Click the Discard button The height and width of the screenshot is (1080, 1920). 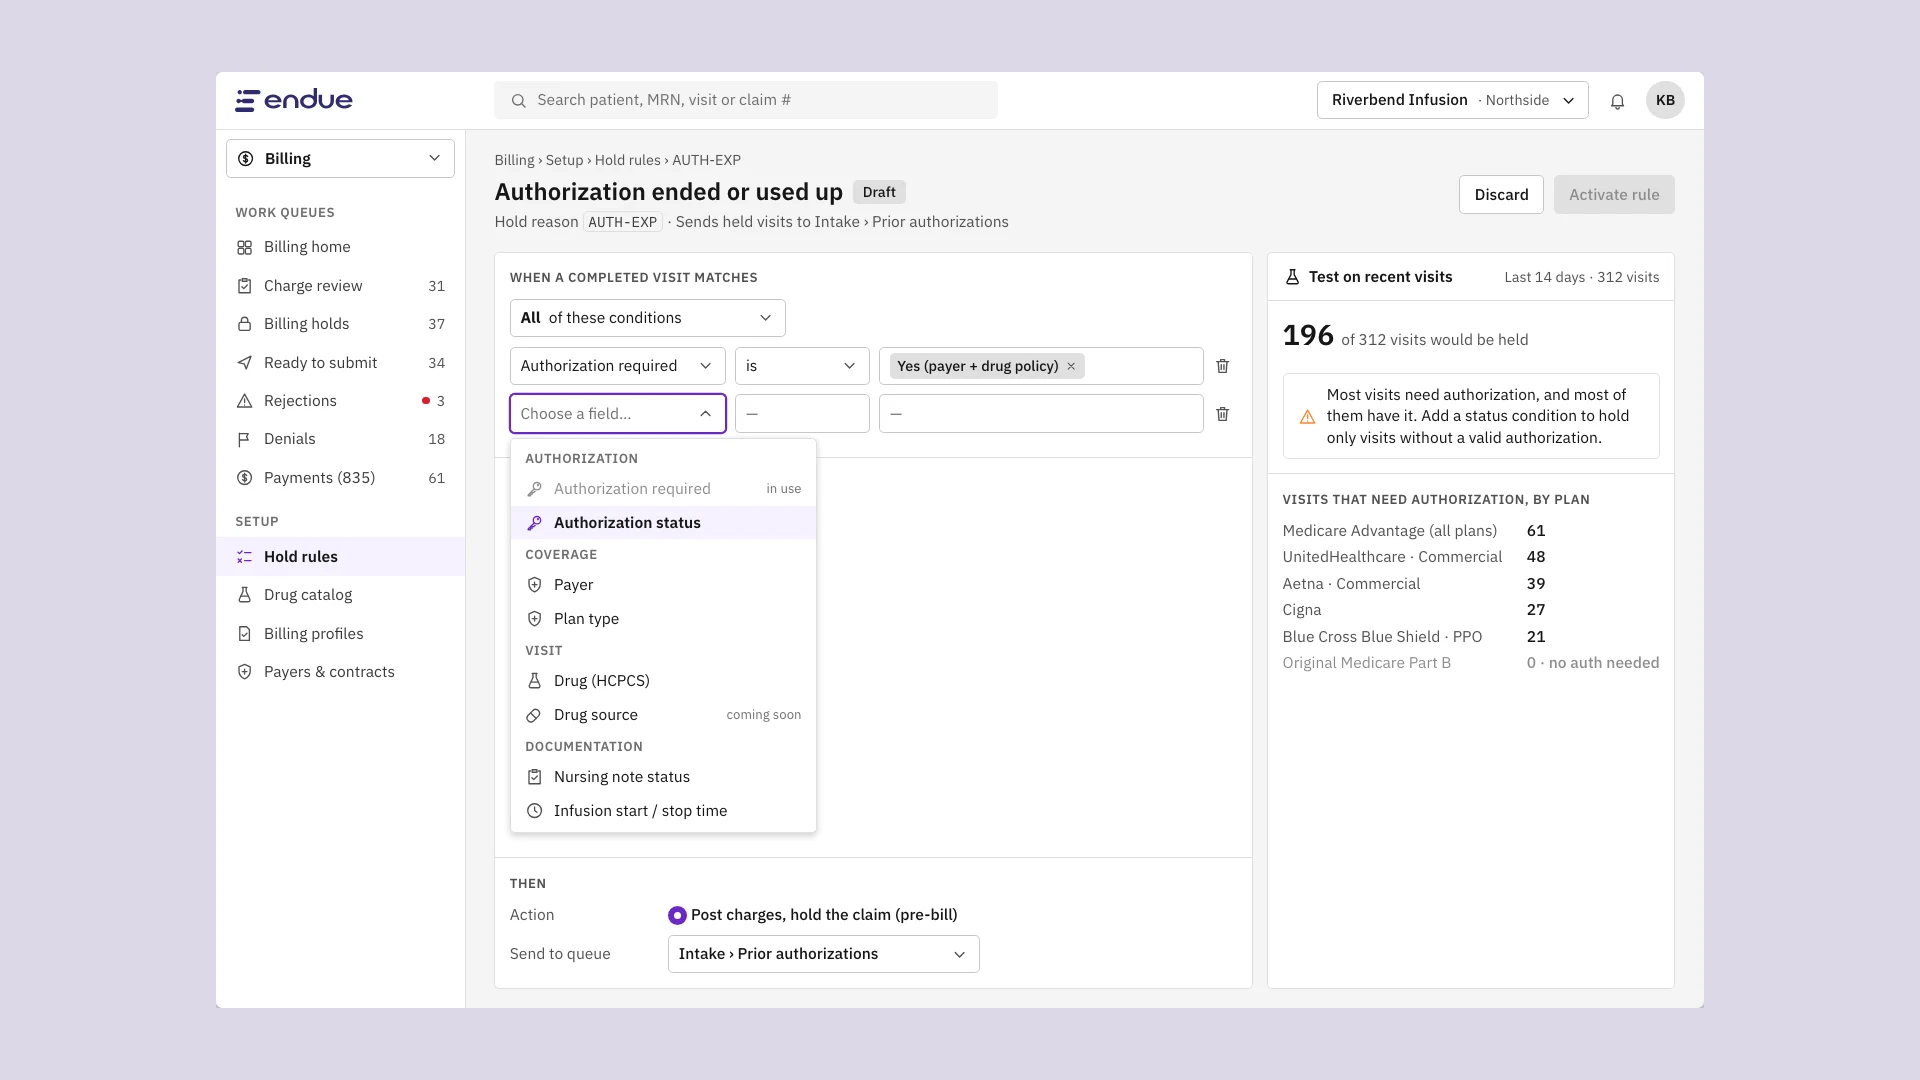coord(1501,195)
